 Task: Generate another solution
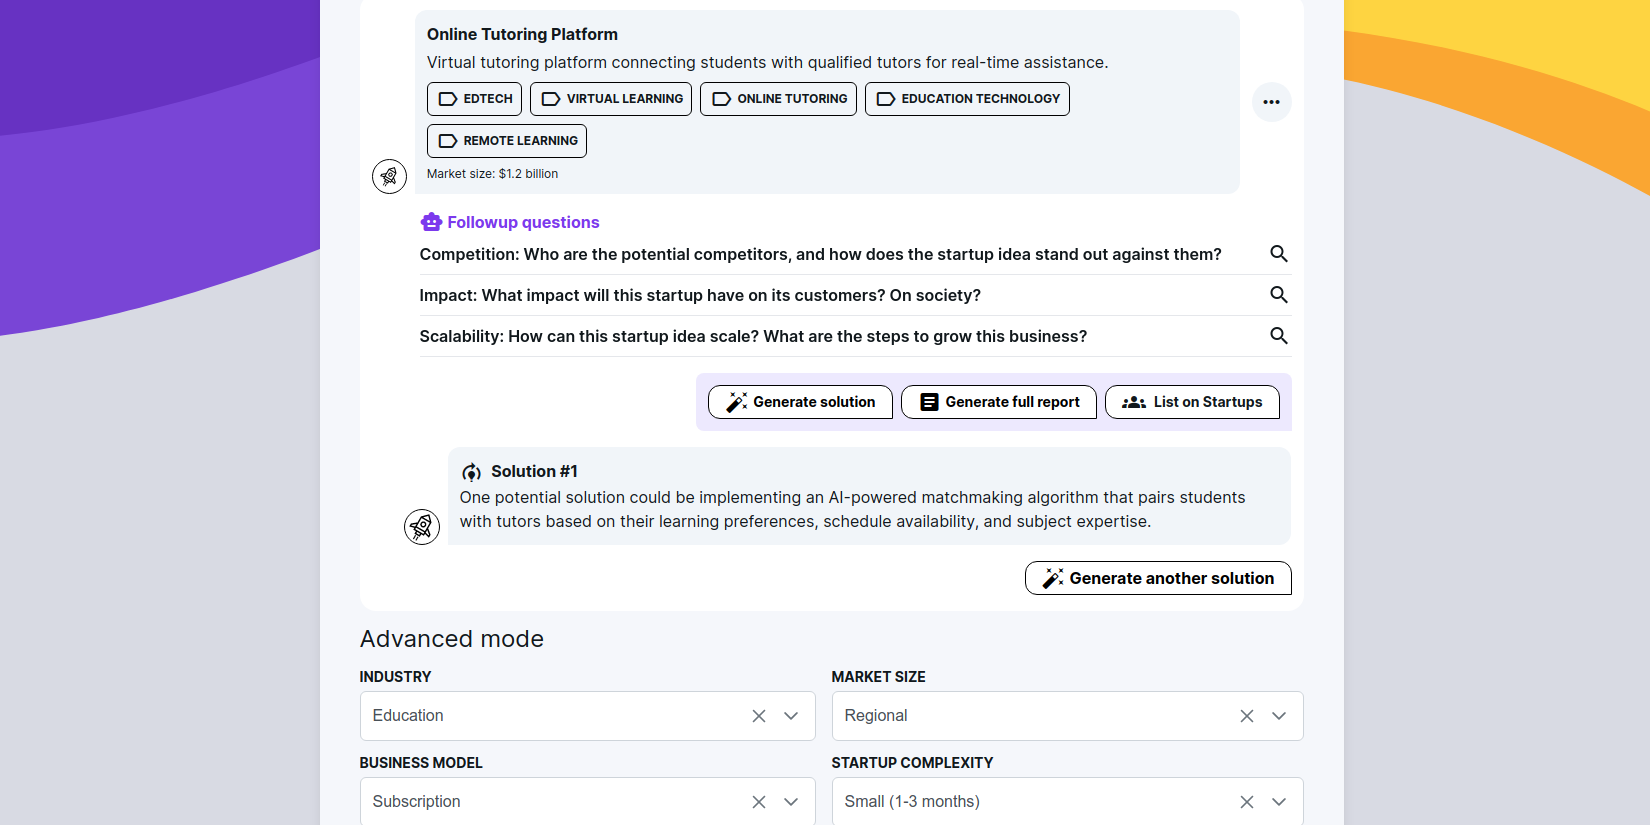1158,578
